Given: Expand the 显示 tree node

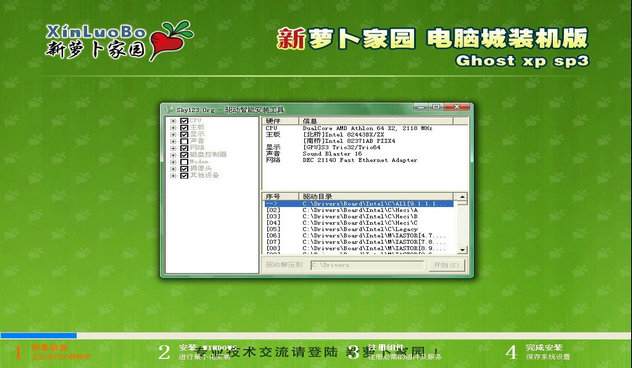Looking at the screenshot, I should coord(173,134).
